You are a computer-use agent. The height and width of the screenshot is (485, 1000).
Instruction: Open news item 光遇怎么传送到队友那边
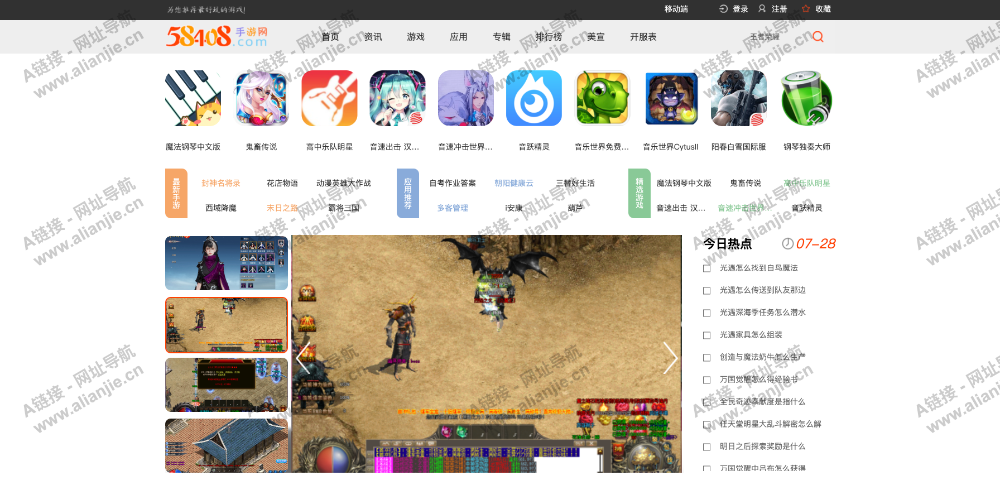pos(762,290)
